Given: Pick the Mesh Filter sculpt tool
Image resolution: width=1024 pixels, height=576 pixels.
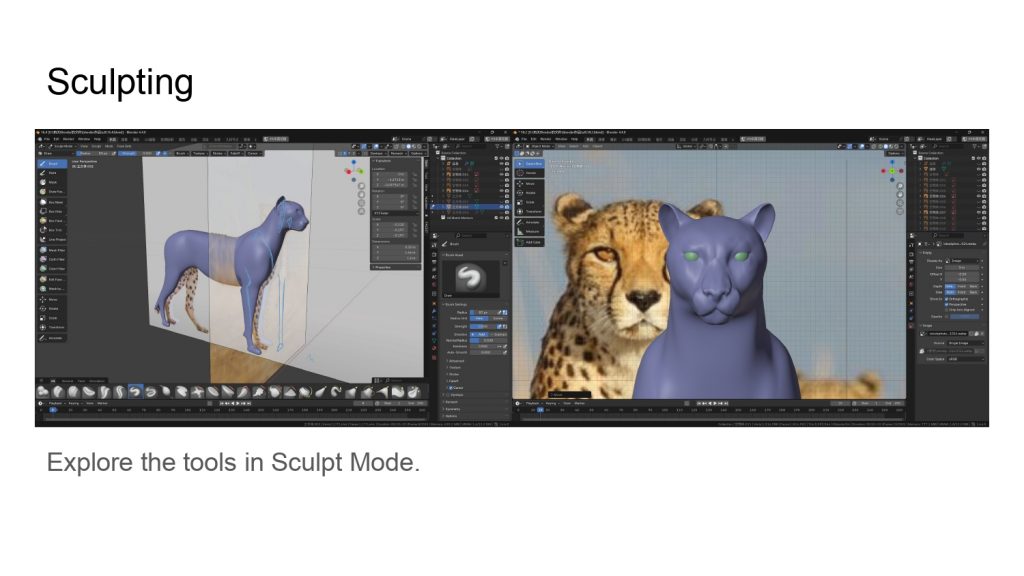Looking at the screenshot, I should point(55,250).
